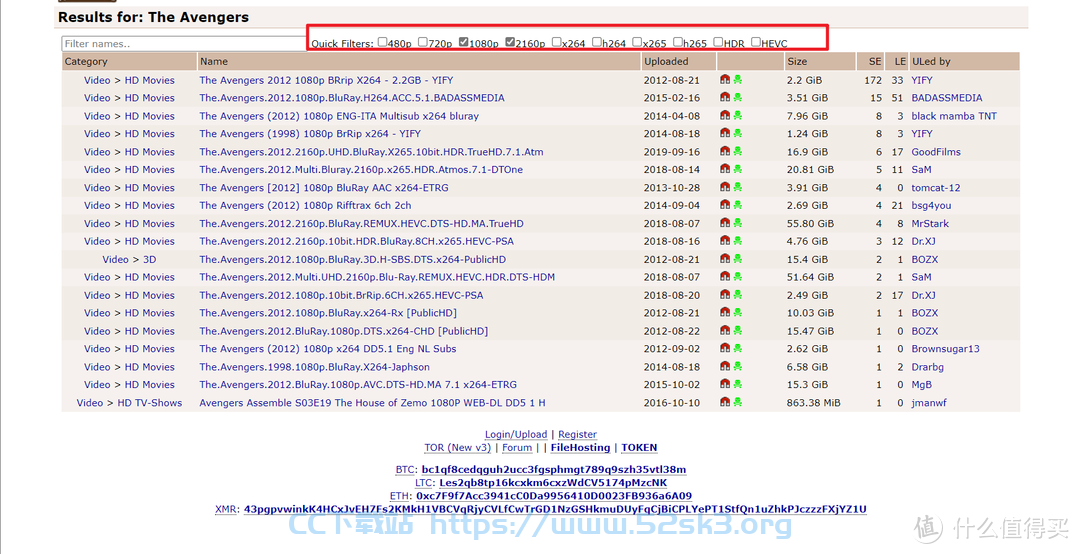
Task: Sort results by Name column header
Action: 214,61
